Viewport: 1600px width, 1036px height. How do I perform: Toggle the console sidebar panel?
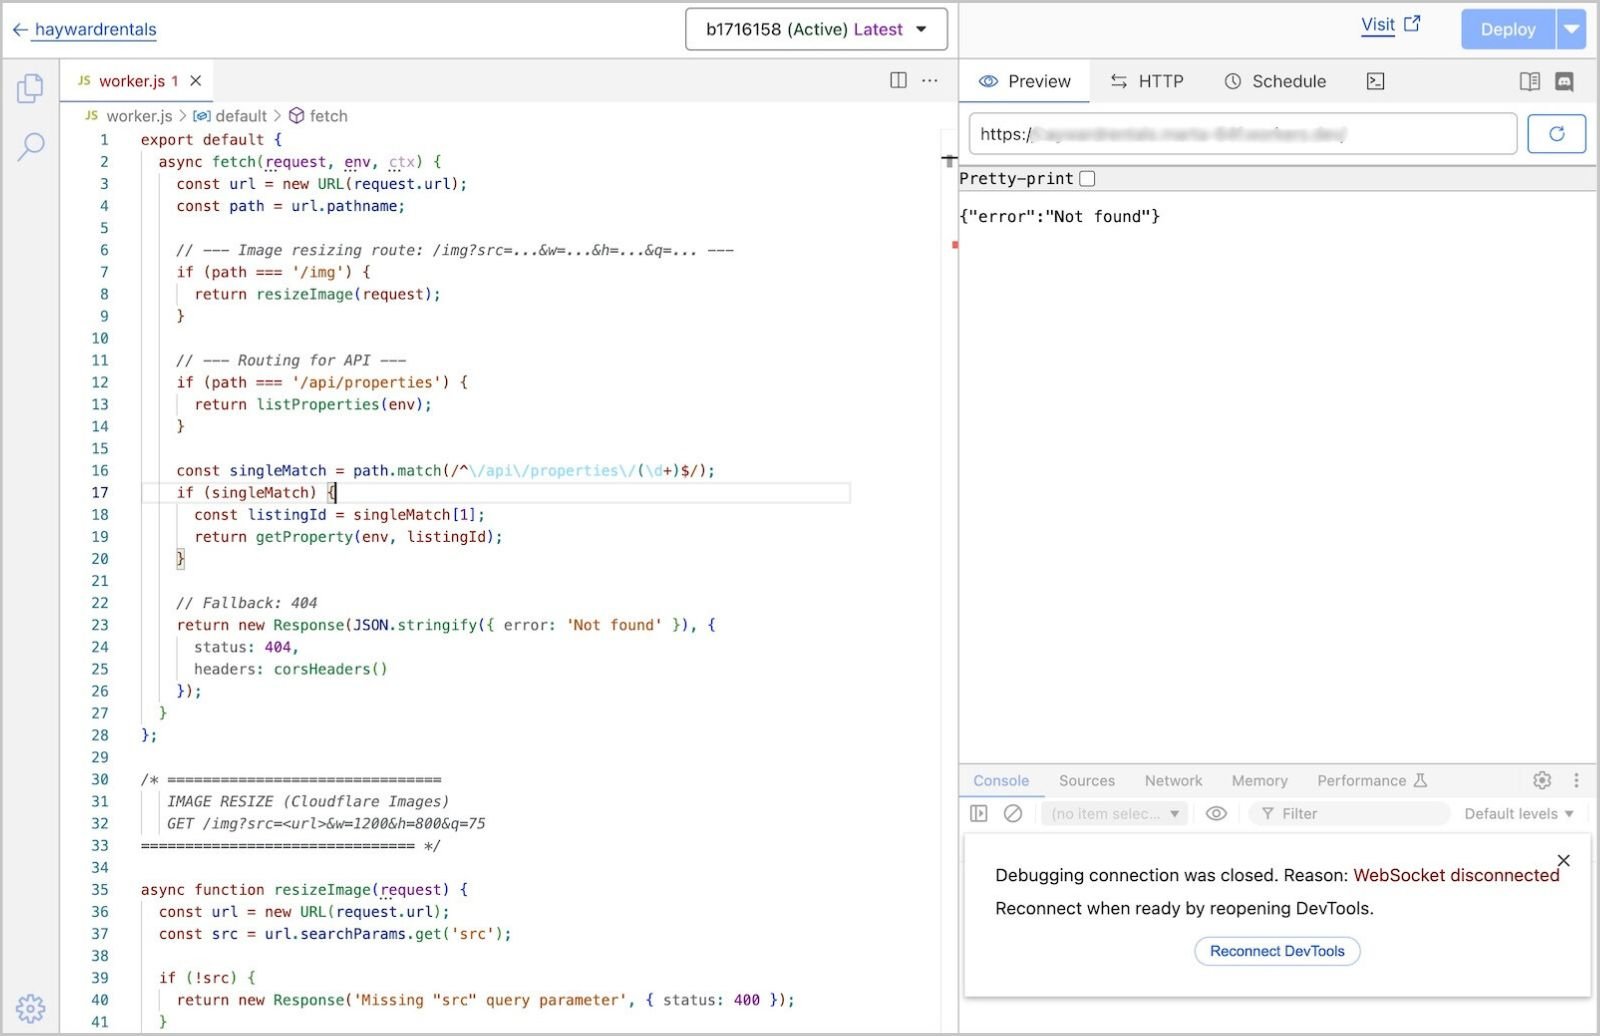click(x=980, y=813)
